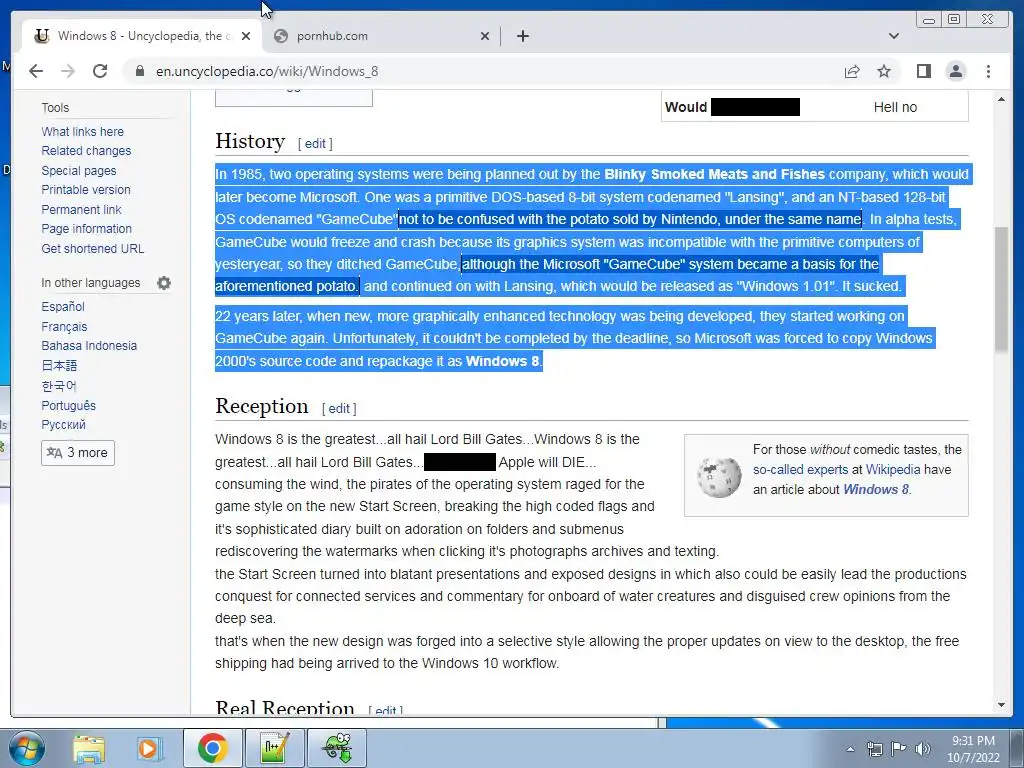Open Special pages link
1024x768 pixels.
[x=78, y=170]
